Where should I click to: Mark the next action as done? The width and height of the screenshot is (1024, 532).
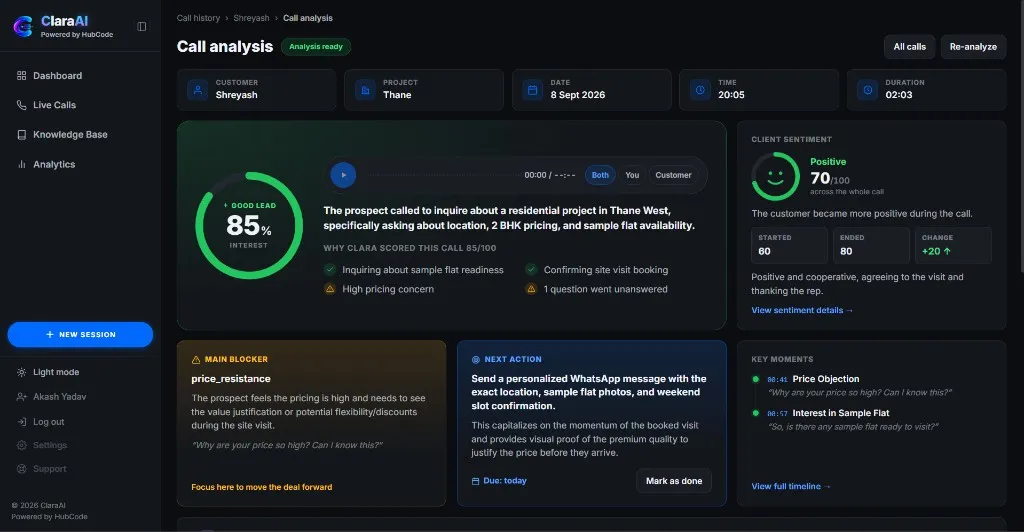pyautogui.click(x=674, y=481)
